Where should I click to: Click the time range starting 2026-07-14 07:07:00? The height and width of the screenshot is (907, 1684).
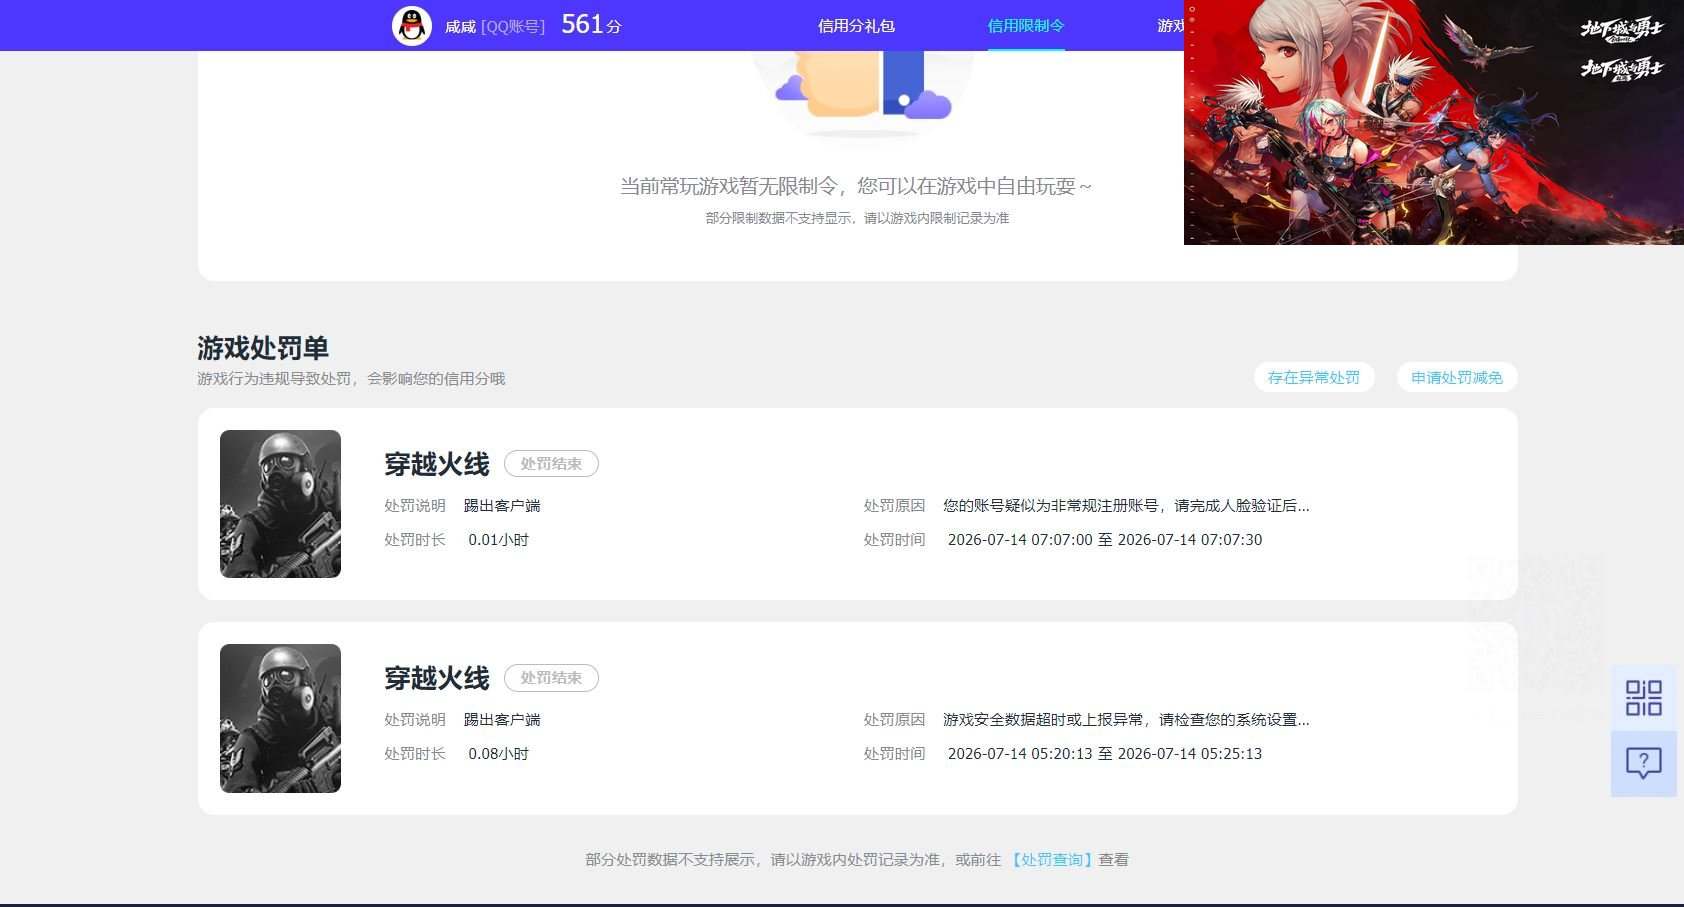coord(1105,540)
